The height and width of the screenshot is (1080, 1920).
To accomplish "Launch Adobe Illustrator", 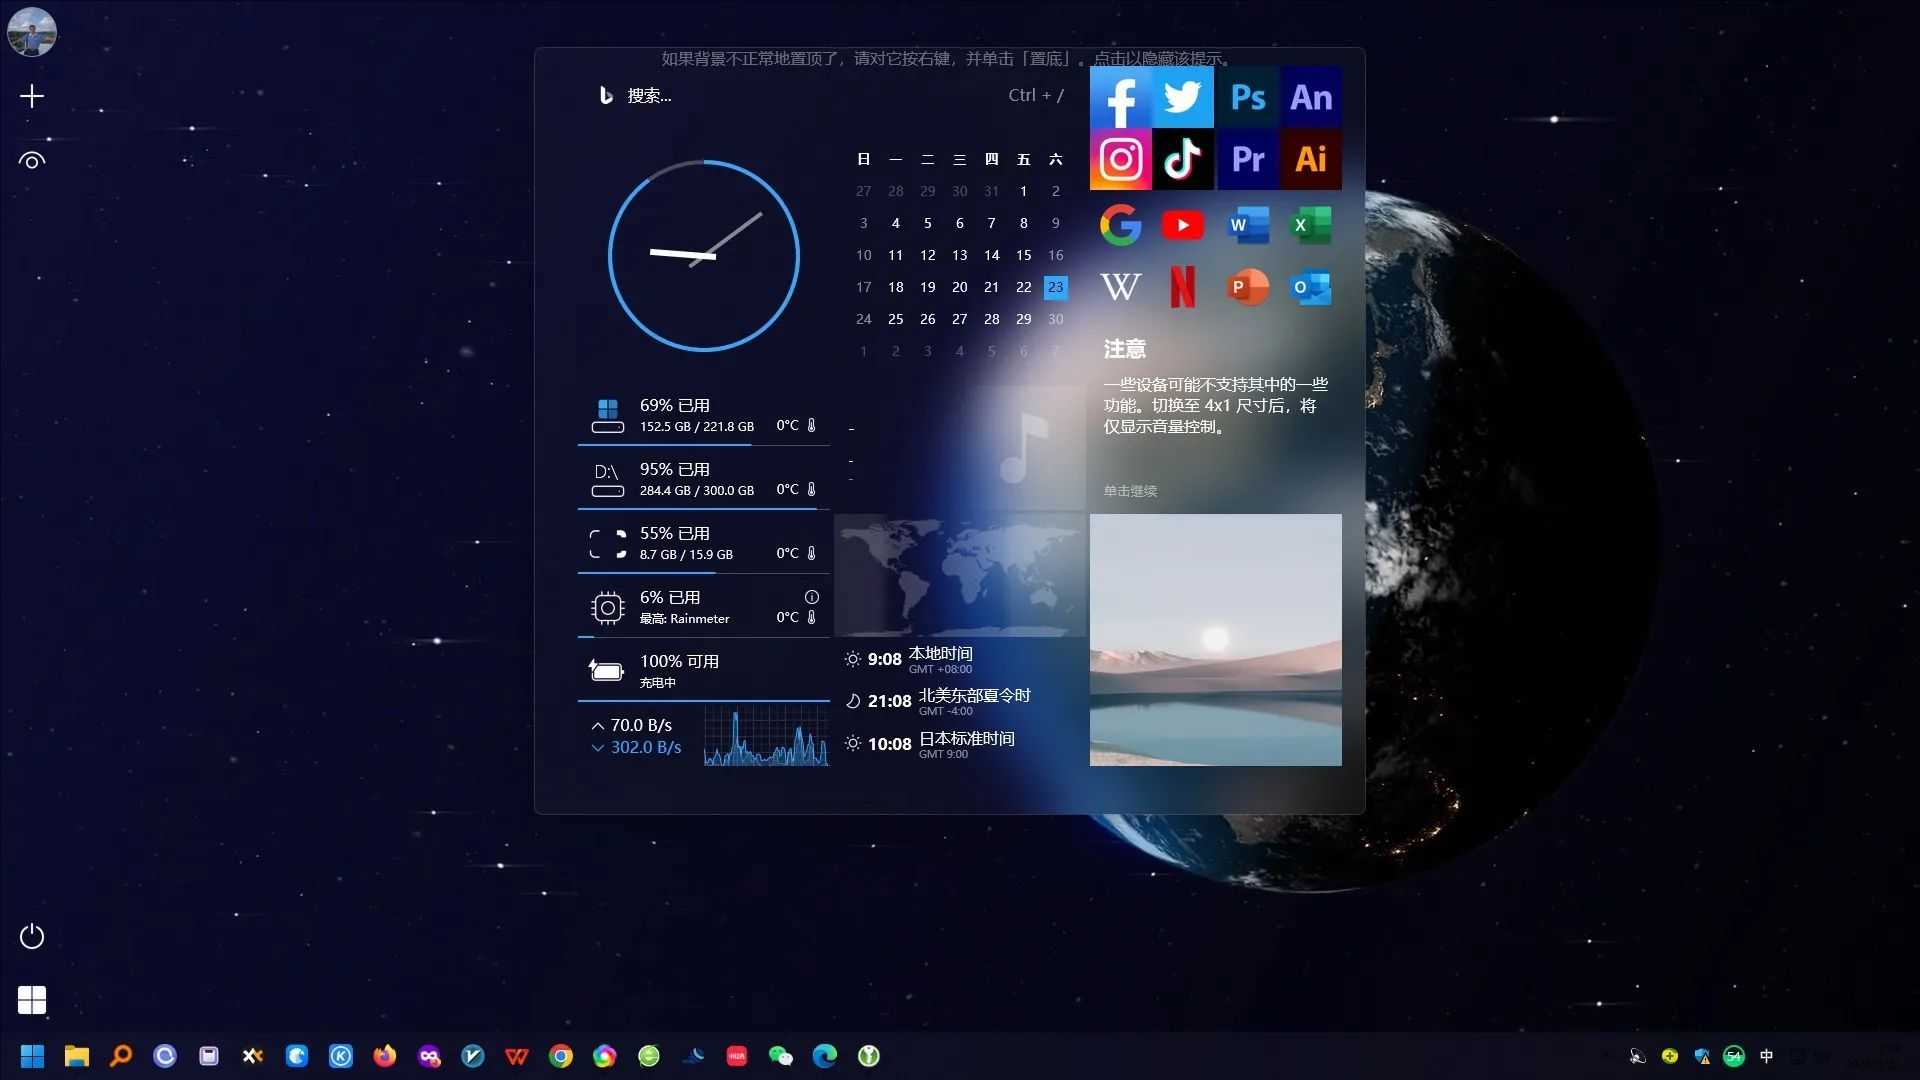I will pyautogui.click(x=1309, y=158).
